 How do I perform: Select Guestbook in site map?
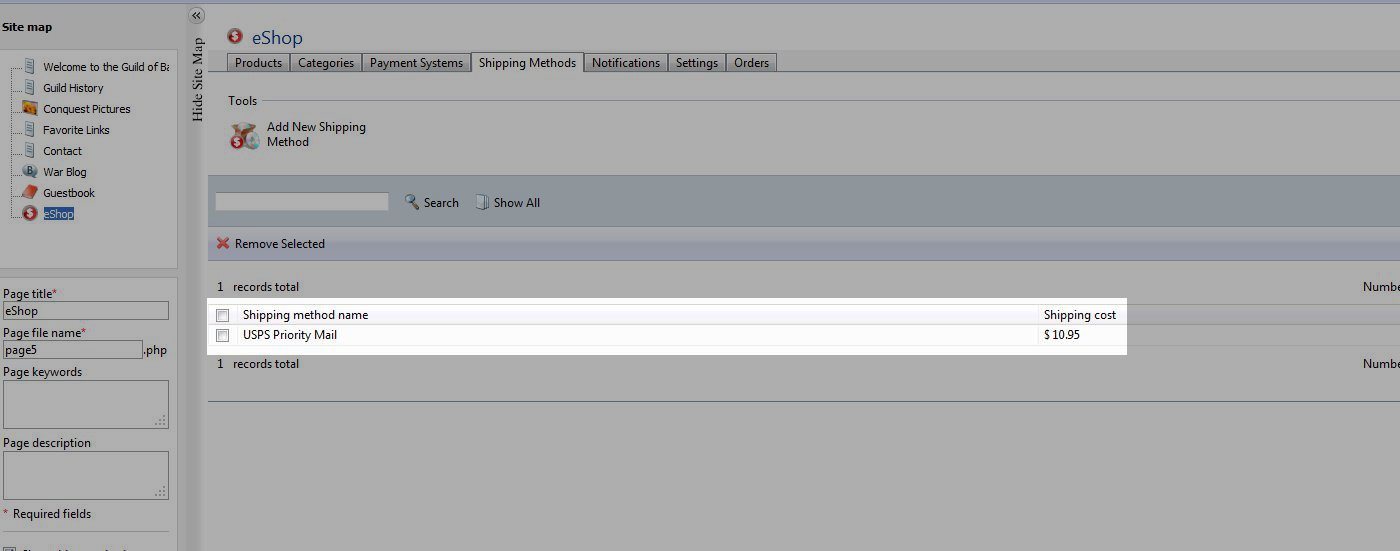[x=69, y=193]
